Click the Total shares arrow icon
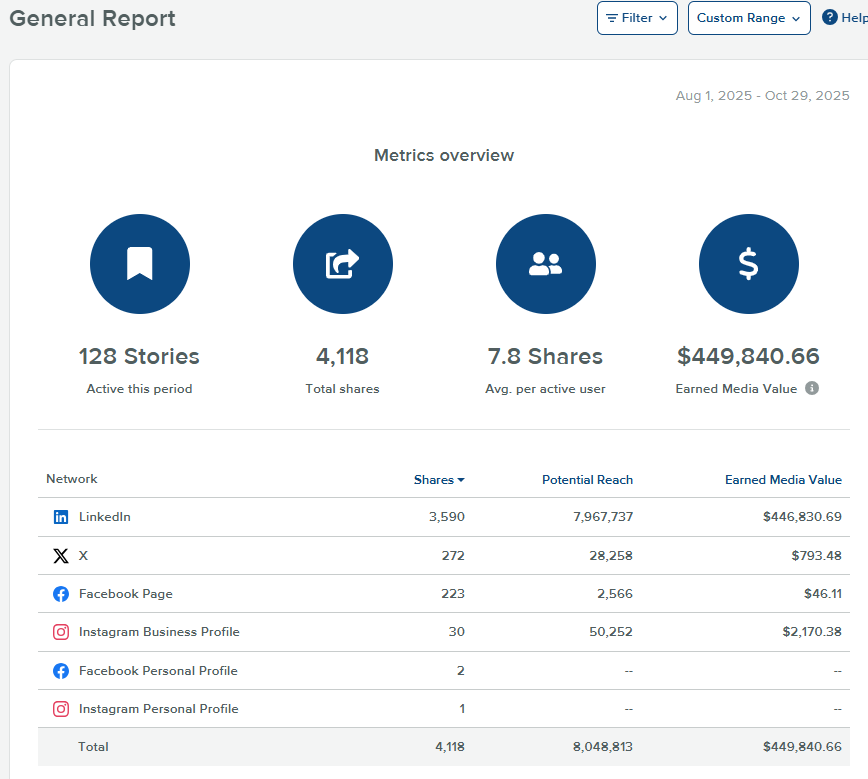The height and width of the screenshot is (779, 868). click(x=342, y=263)
